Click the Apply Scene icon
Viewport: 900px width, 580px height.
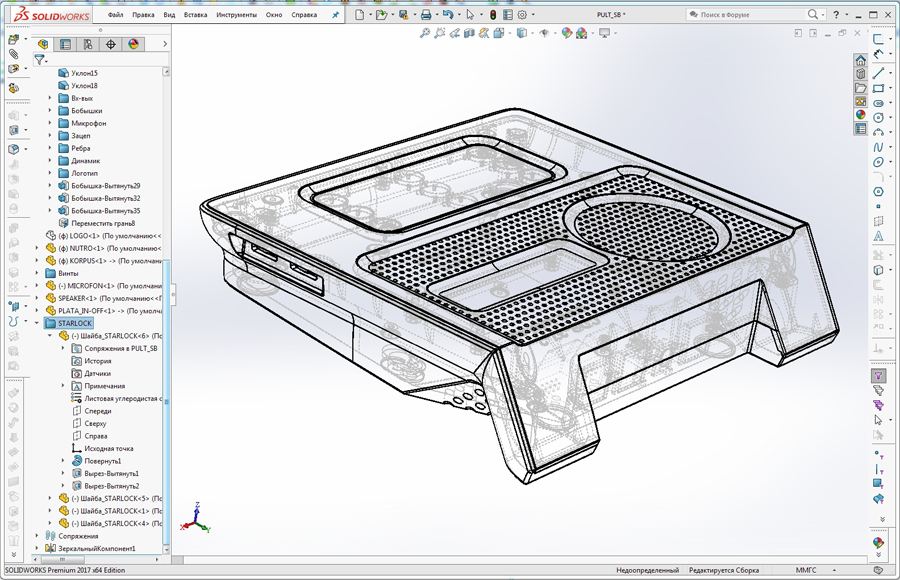[581, 32]
